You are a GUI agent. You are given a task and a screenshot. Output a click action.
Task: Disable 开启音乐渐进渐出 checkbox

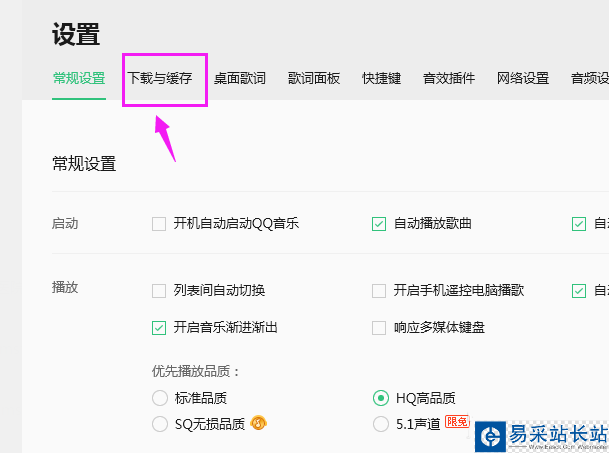(159, 328)
